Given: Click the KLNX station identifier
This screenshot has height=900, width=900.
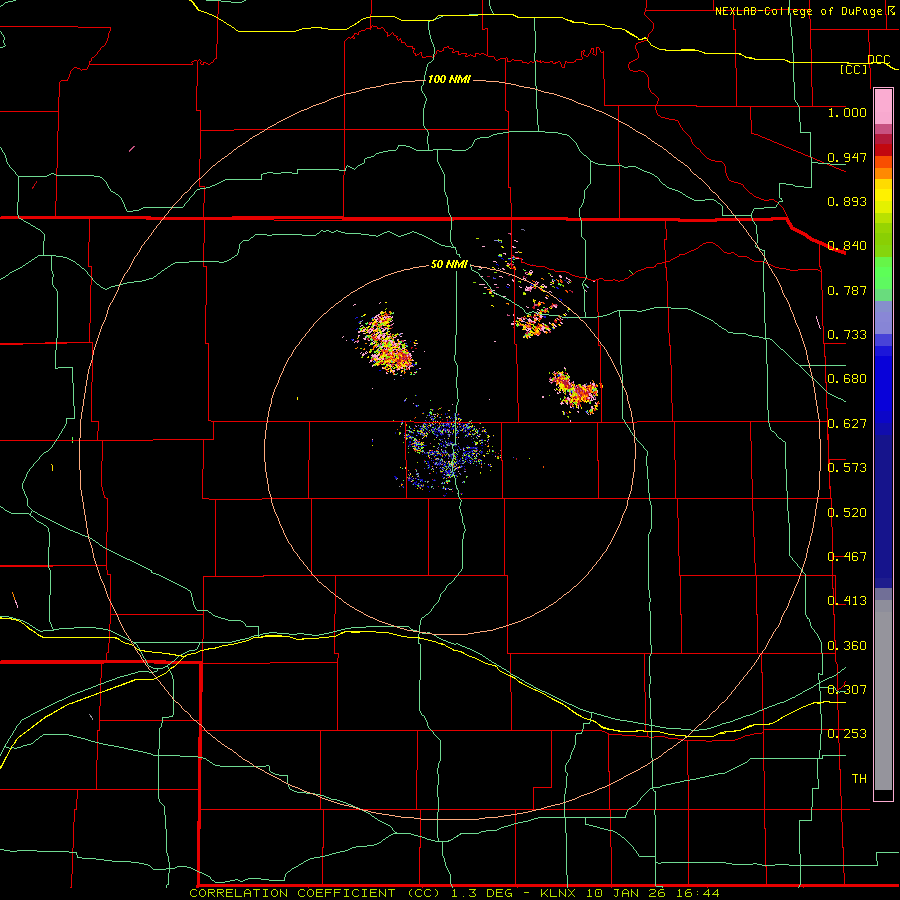Looking at the screenshot, I should pyautogui.click(x=559, y=893).
